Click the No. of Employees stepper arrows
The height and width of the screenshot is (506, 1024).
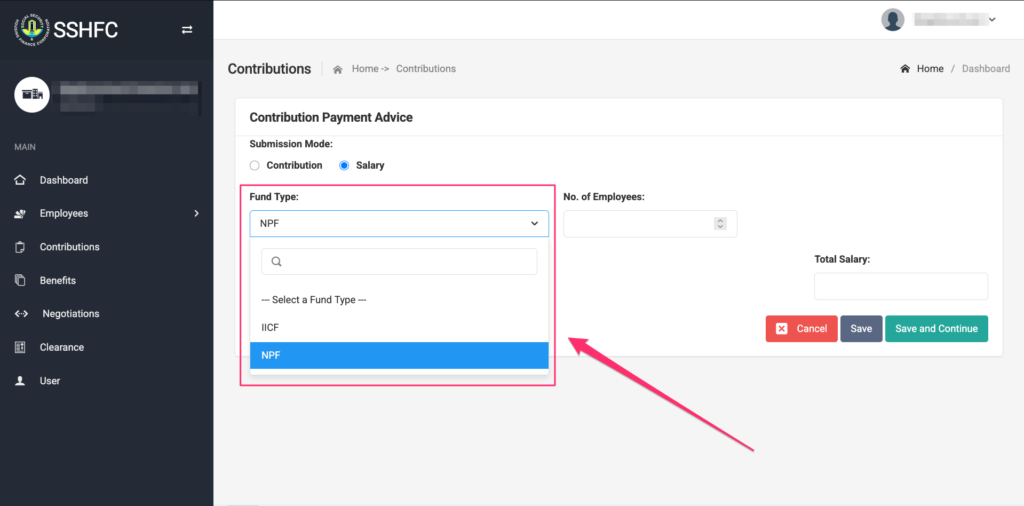pos(720,224)
